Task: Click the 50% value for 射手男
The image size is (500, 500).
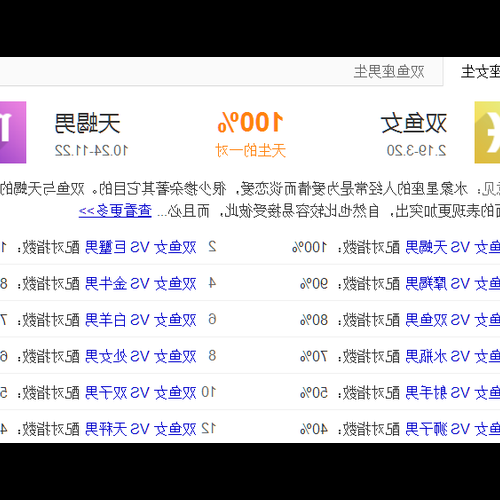Action: click(314, 393)
